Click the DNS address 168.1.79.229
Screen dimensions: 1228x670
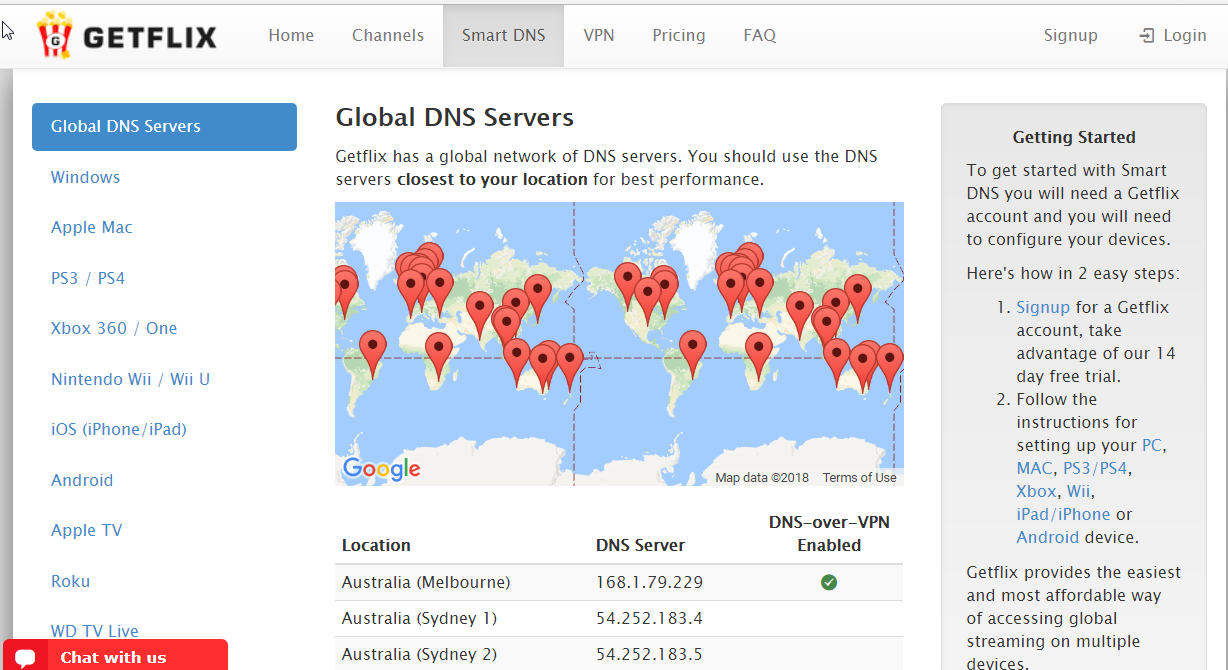coord(649,582)
